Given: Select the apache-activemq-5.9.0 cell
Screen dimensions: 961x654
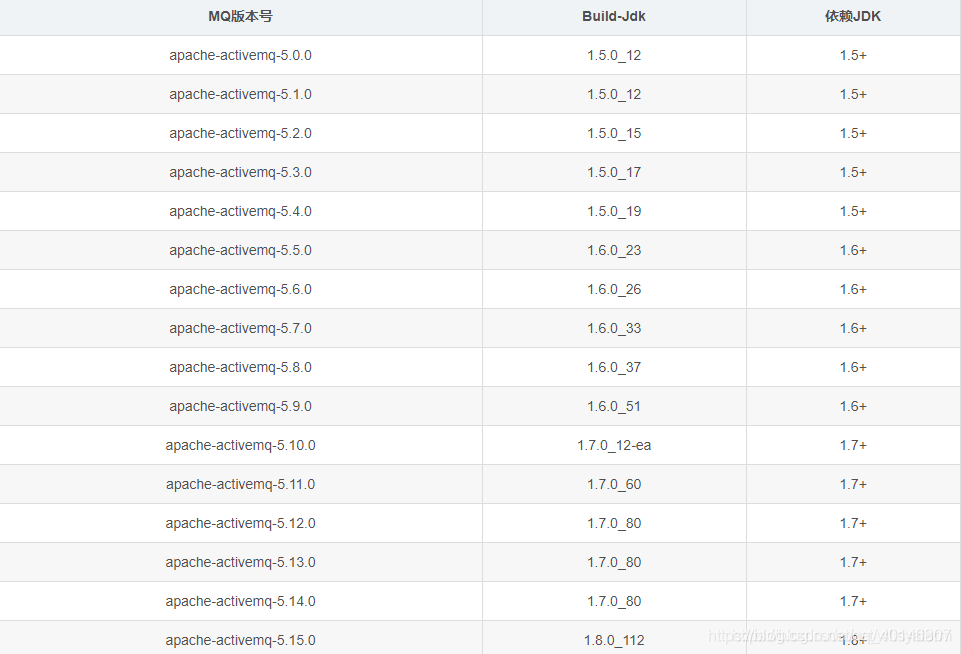Looking at the screenshot, I should coord(240,406).
